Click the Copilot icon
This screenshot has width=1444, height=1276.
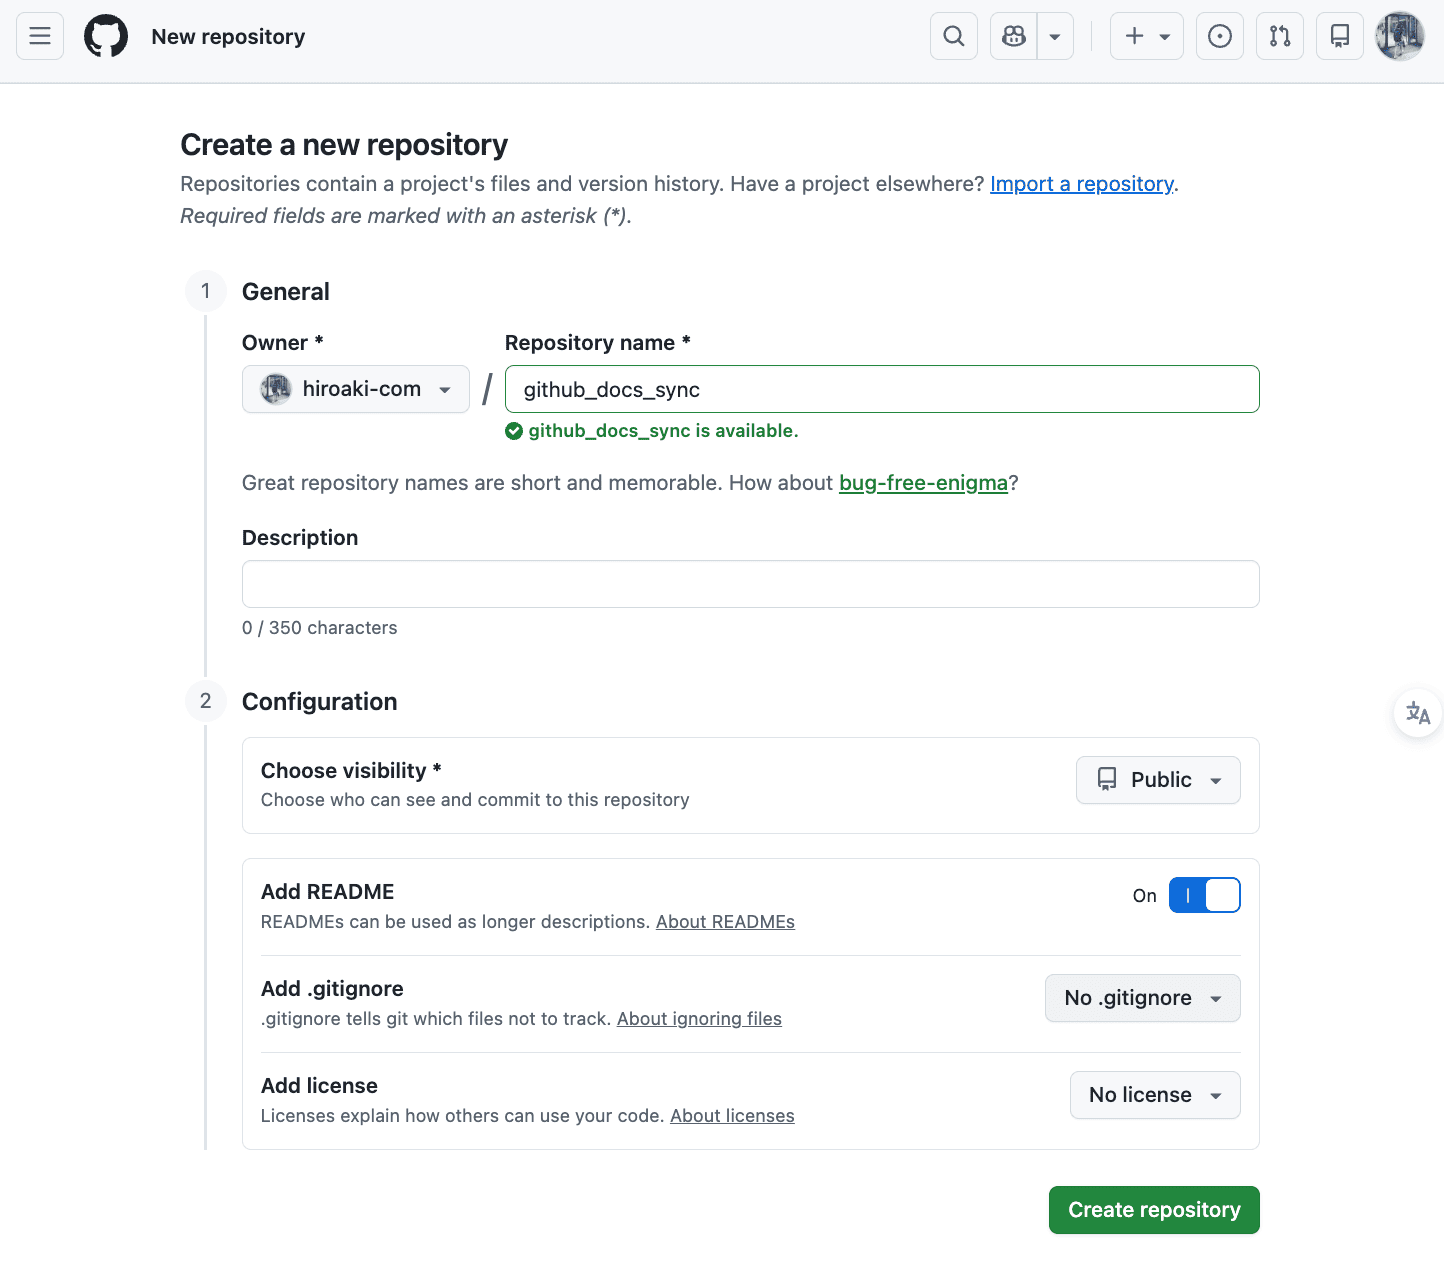pos(1012,35)
